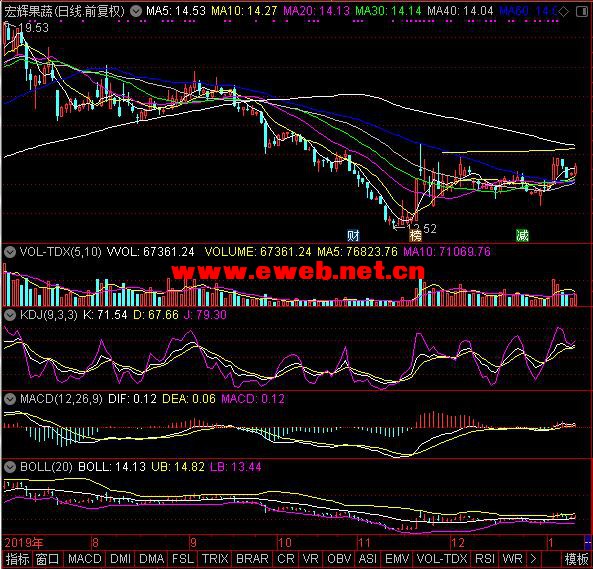Select the RSI indicator tab
Image resolution: width=593 pixels, height=569 pixels.
(x=485, y=559)
